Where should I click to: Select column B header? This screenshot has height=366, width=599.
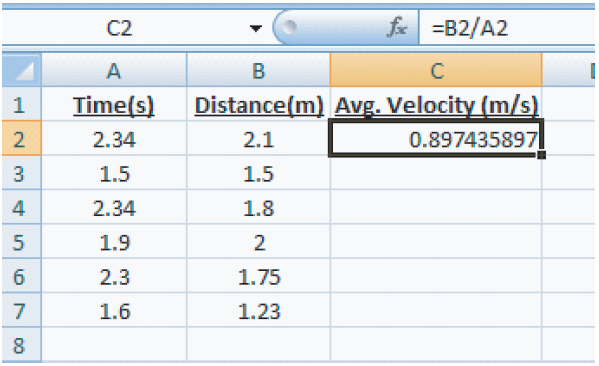[258, 70]
